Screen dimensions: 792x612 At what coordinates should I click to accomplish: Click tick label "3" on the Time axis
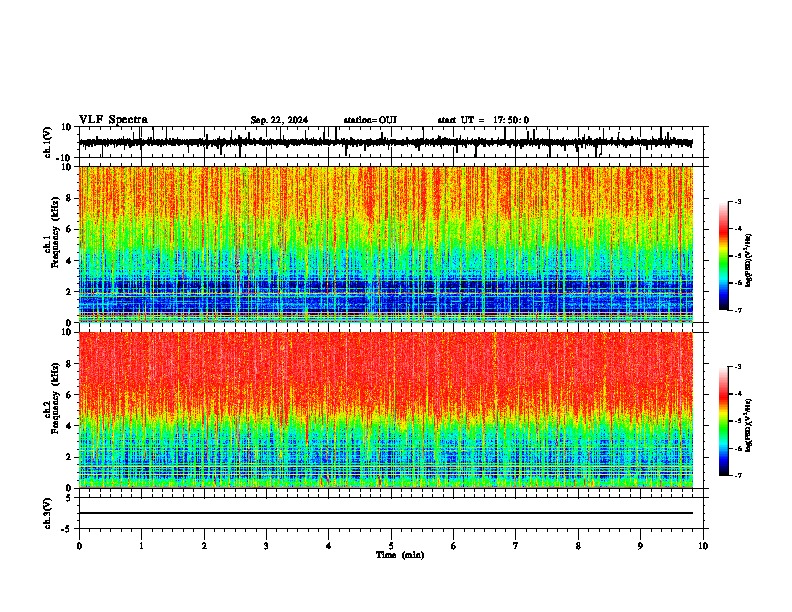[x=266, y=546]
